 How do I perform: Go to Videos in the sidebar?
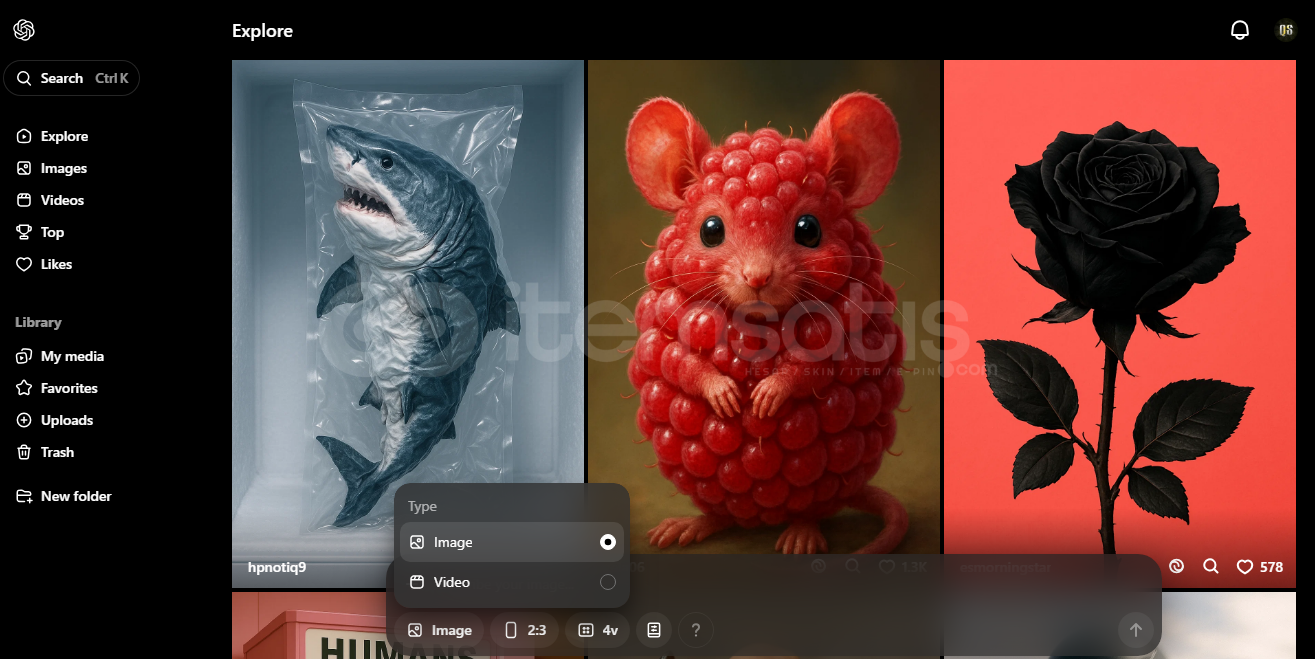[x=62, y=200]
